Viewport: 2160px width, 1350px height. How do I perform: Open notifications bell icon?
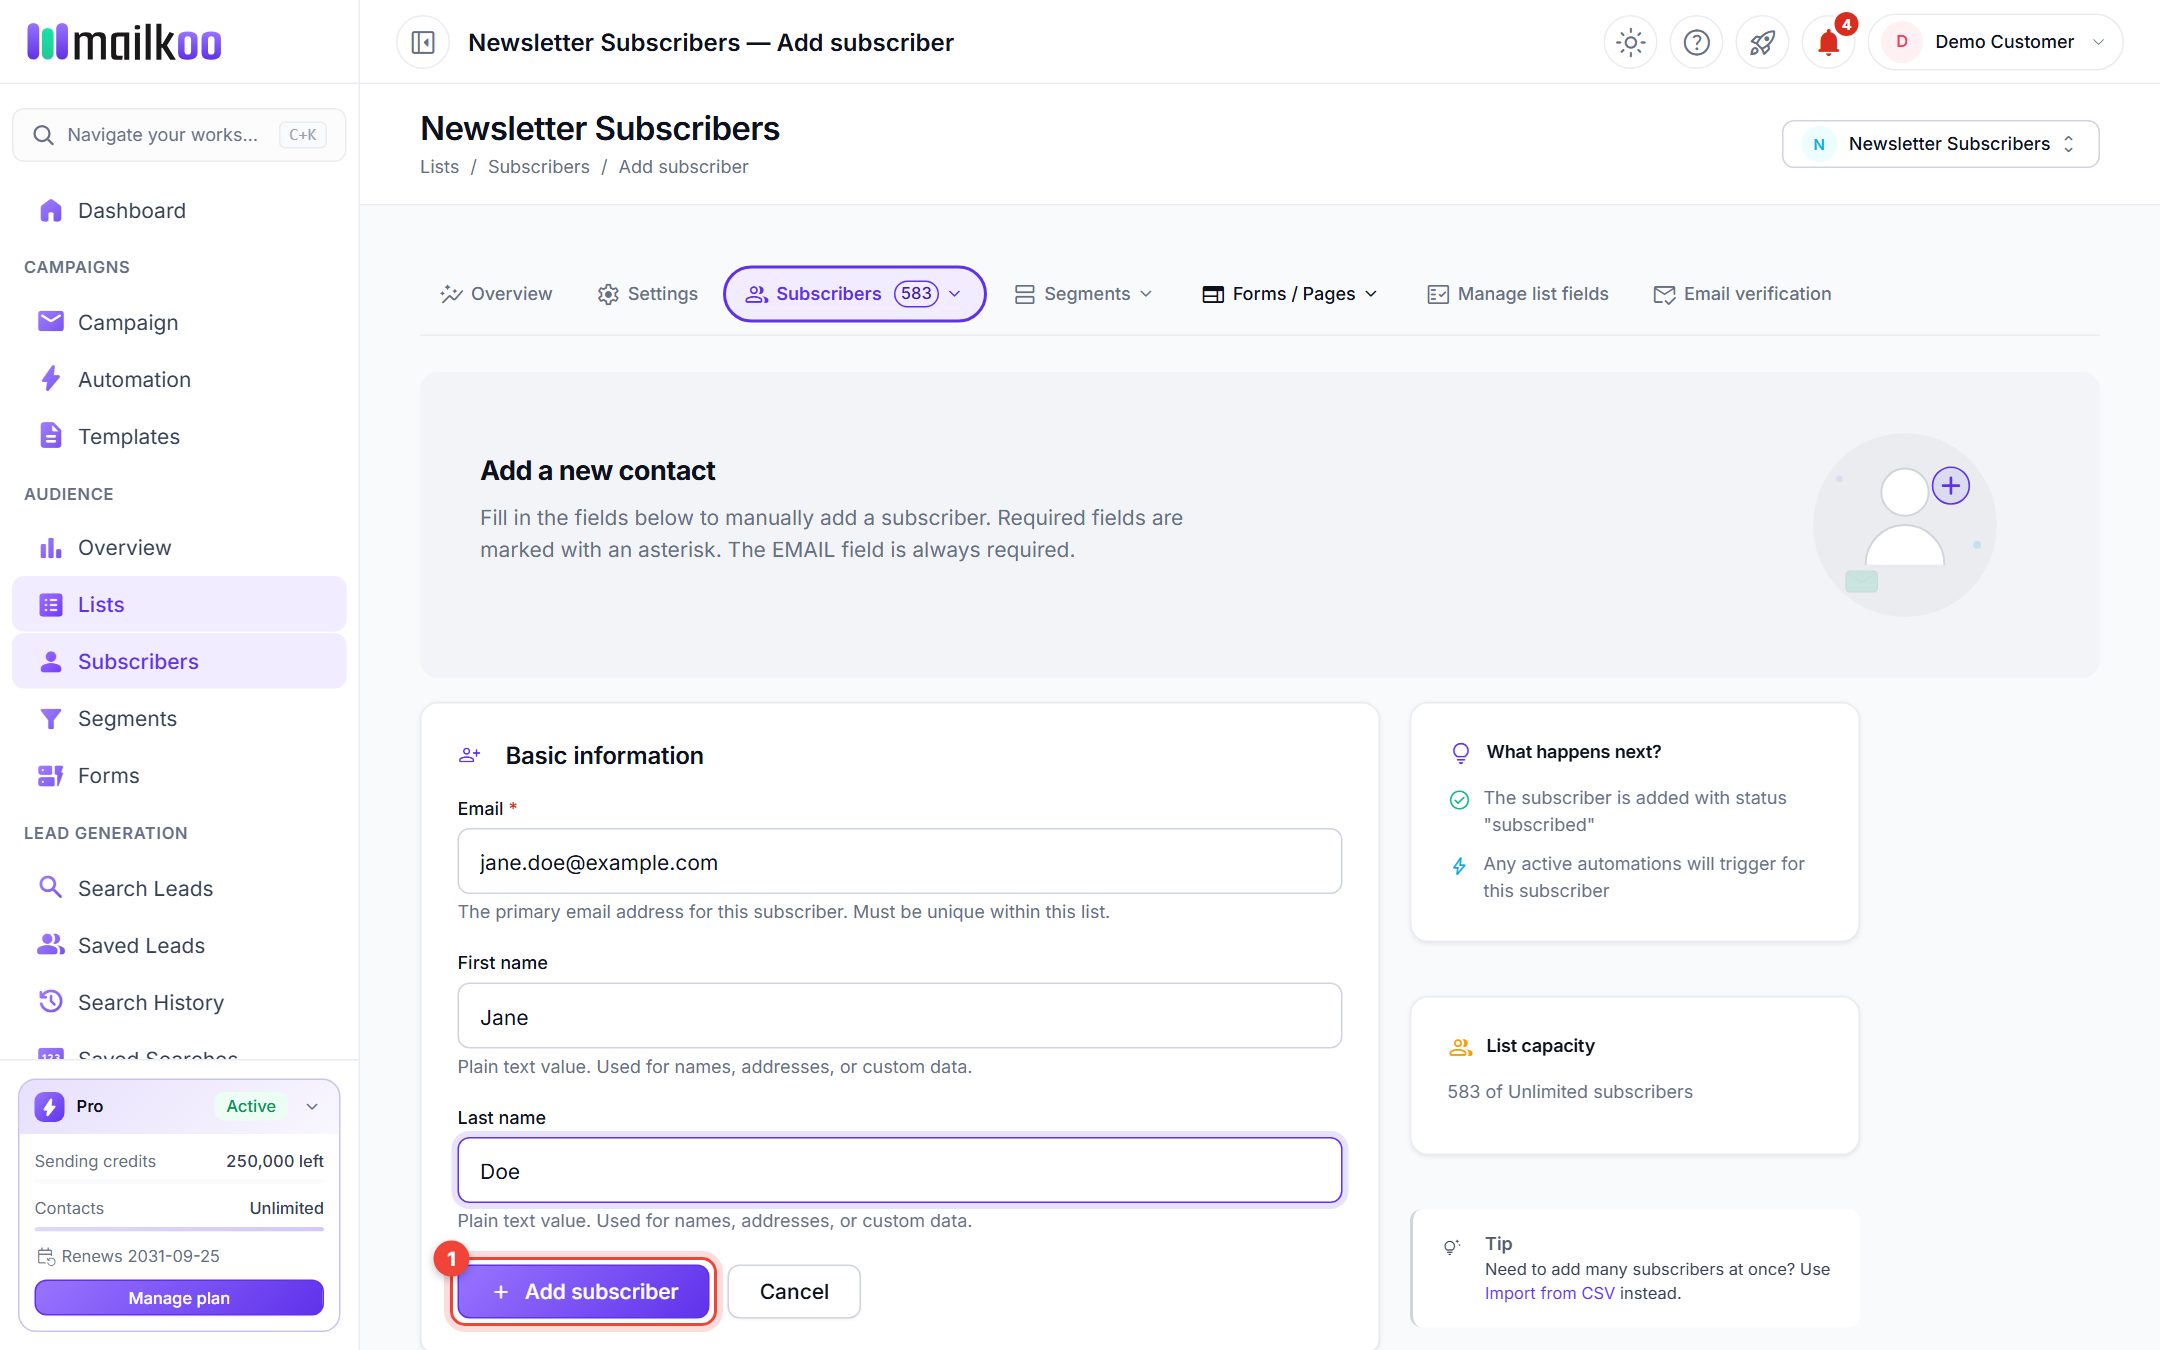click(1828, 42)
